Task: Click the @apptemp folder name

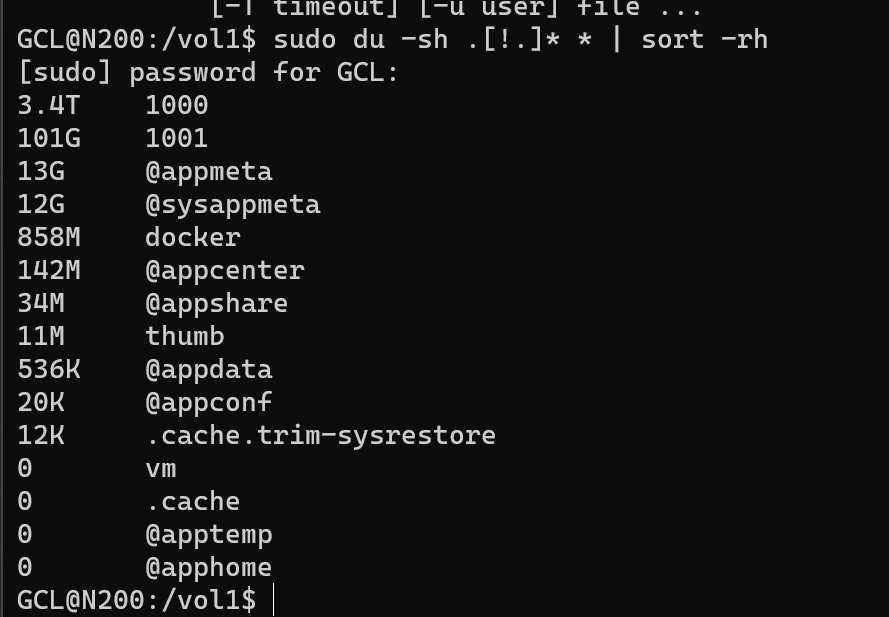Action: point(208,535)
